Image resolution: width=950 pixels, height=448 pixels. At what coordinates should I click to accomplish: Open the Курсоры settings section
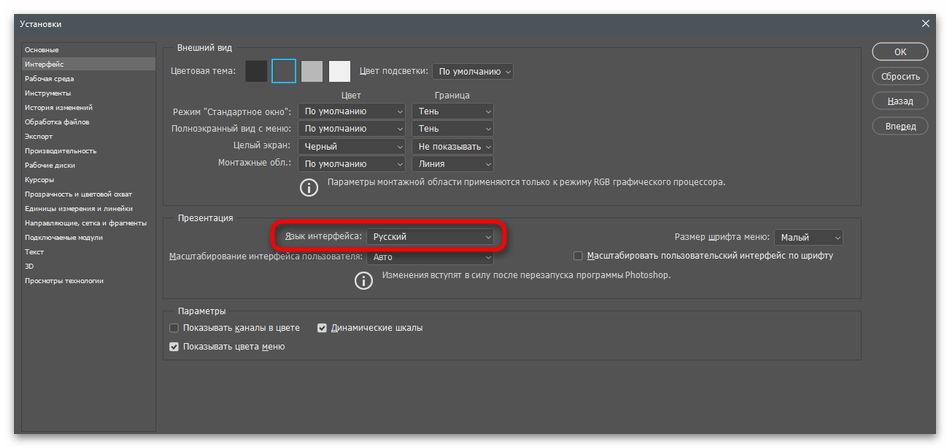(40, 179)
